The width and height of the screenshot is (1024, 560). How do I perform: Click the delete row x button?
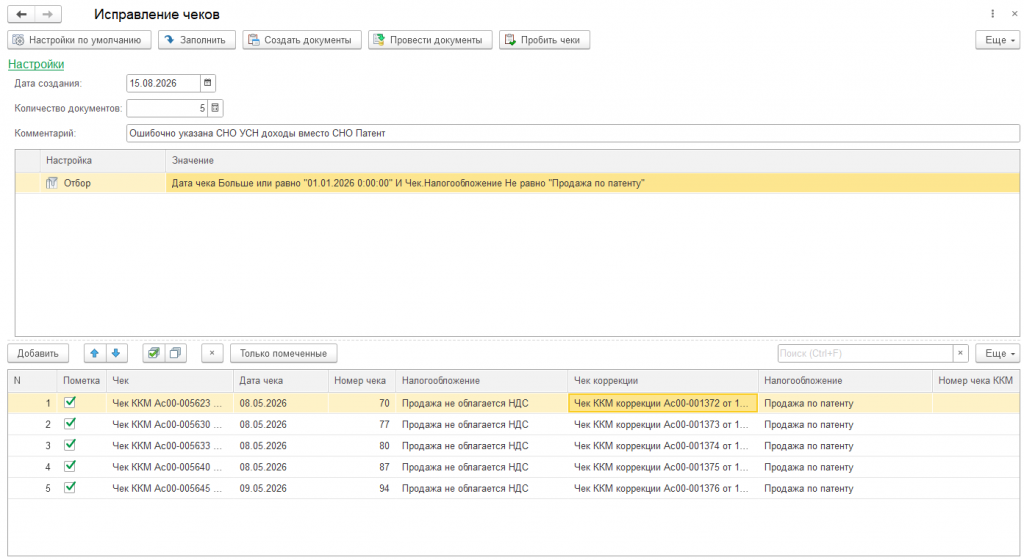pos(212,353)
